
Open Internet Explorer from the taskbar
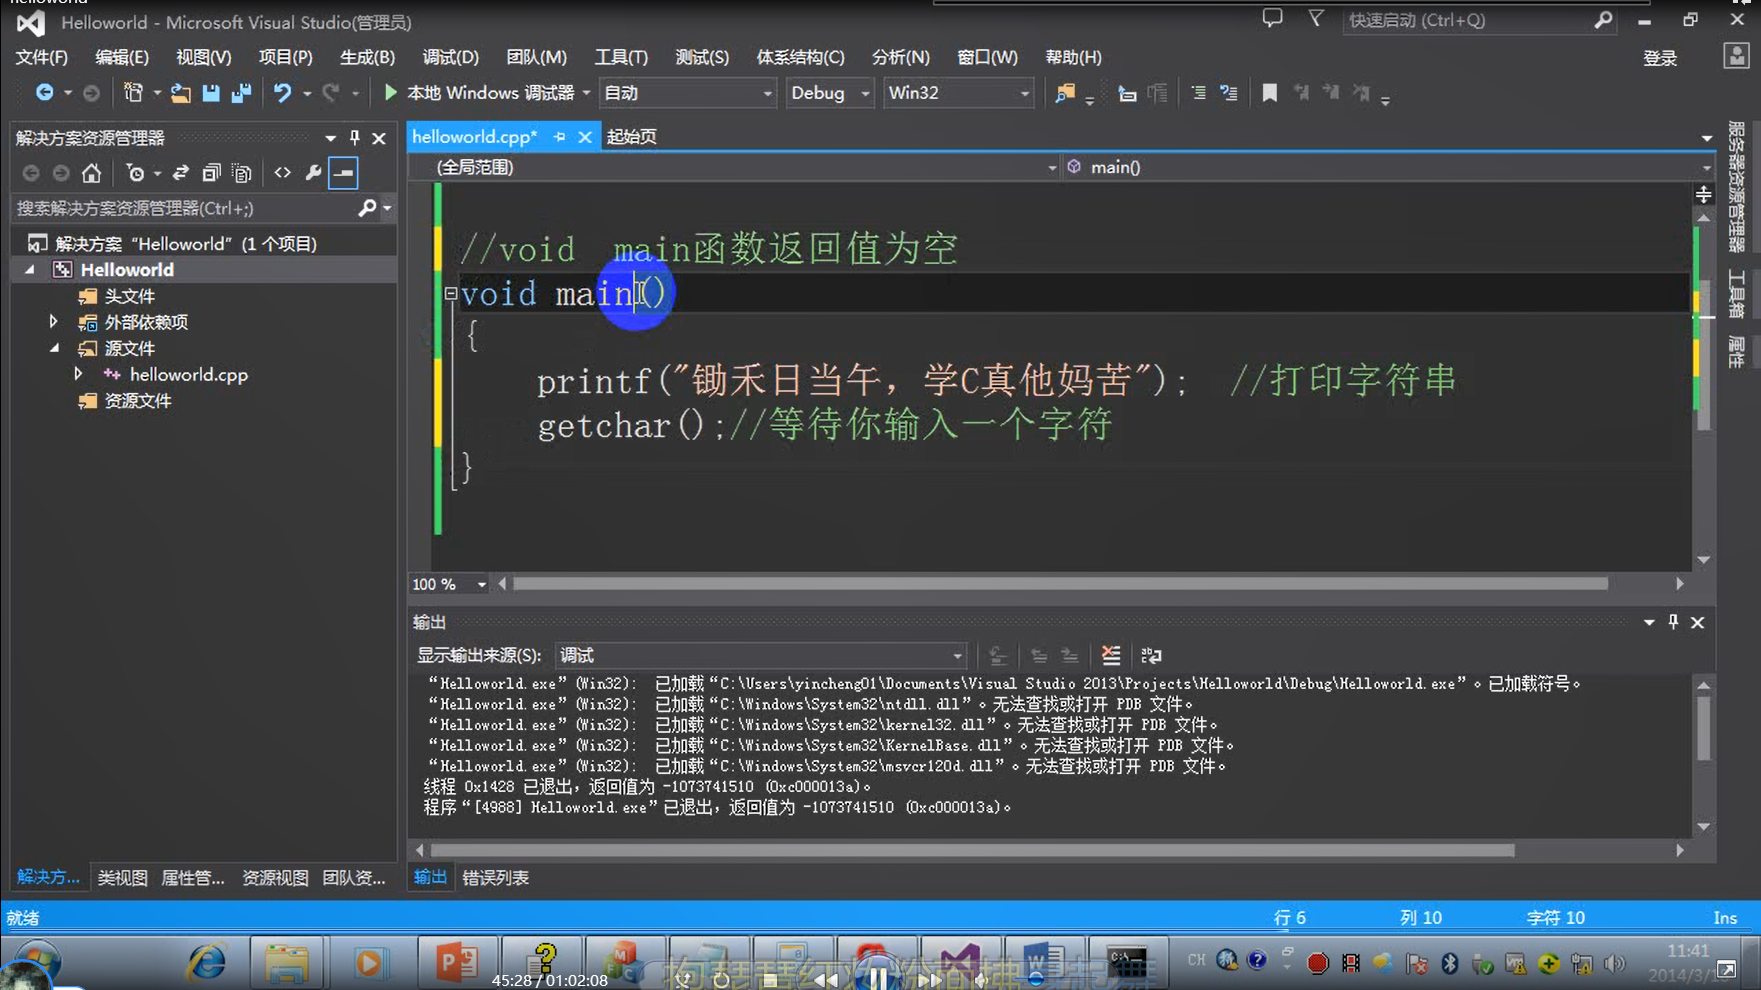(207, 963)
